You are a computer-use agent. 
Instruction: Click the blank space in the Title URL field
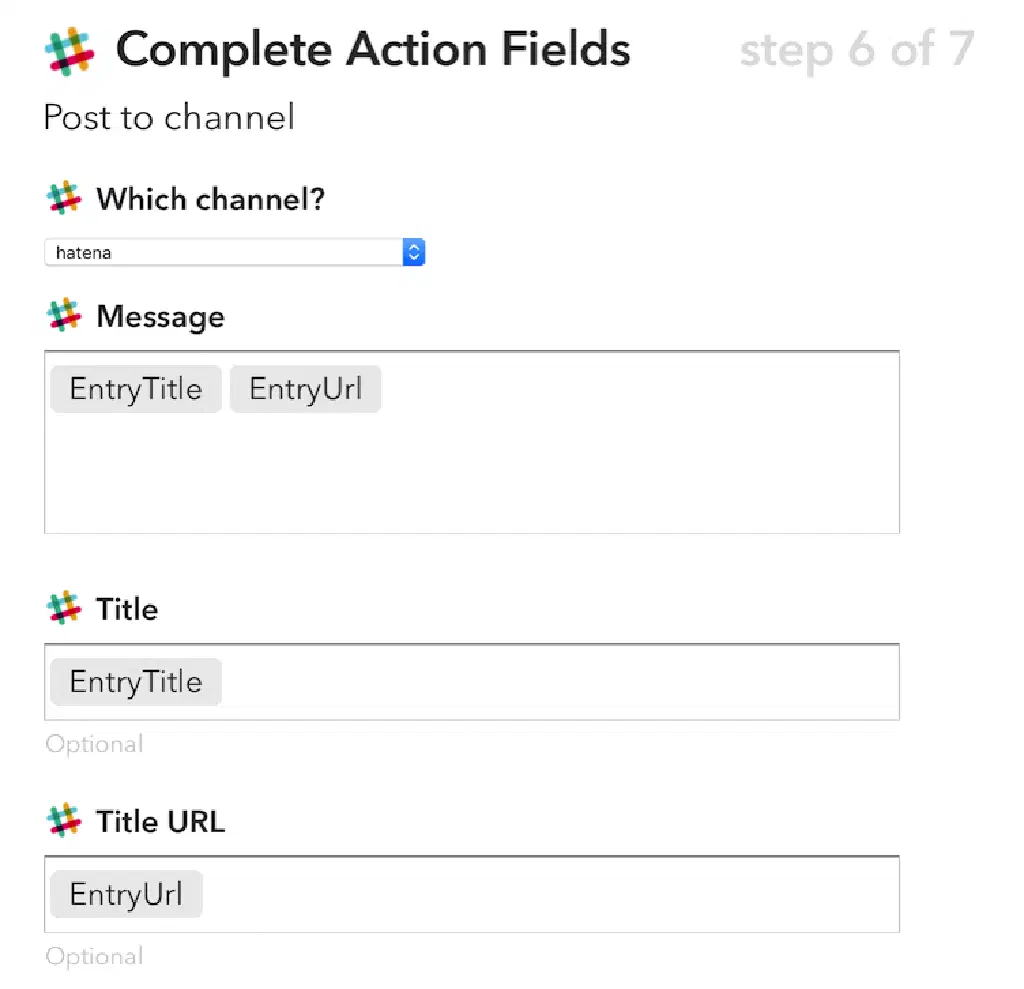coord(550,894)
